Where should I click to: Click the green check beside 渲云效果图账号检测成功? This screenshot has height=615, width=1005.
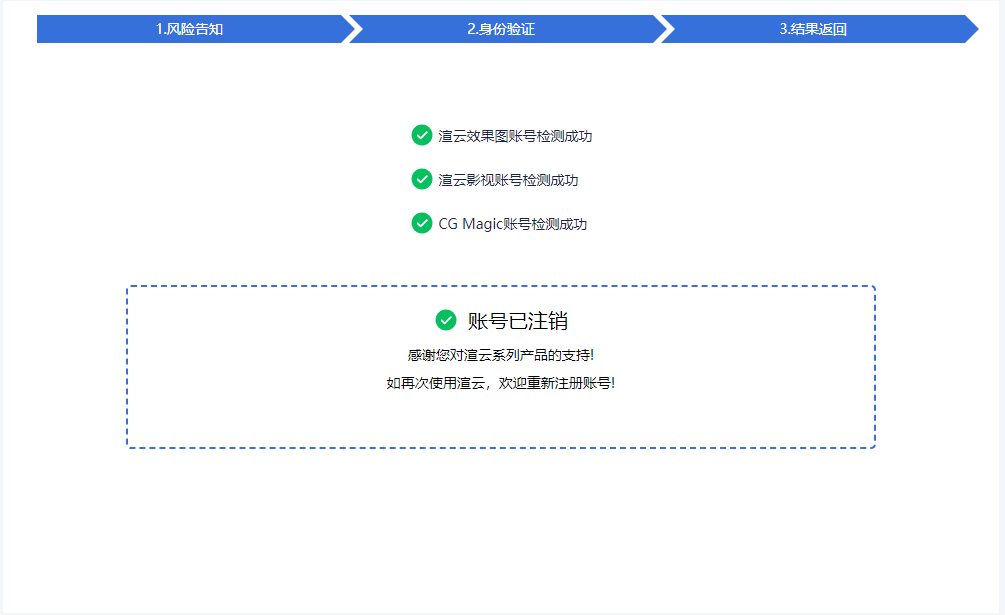click(x=421, y=135)
